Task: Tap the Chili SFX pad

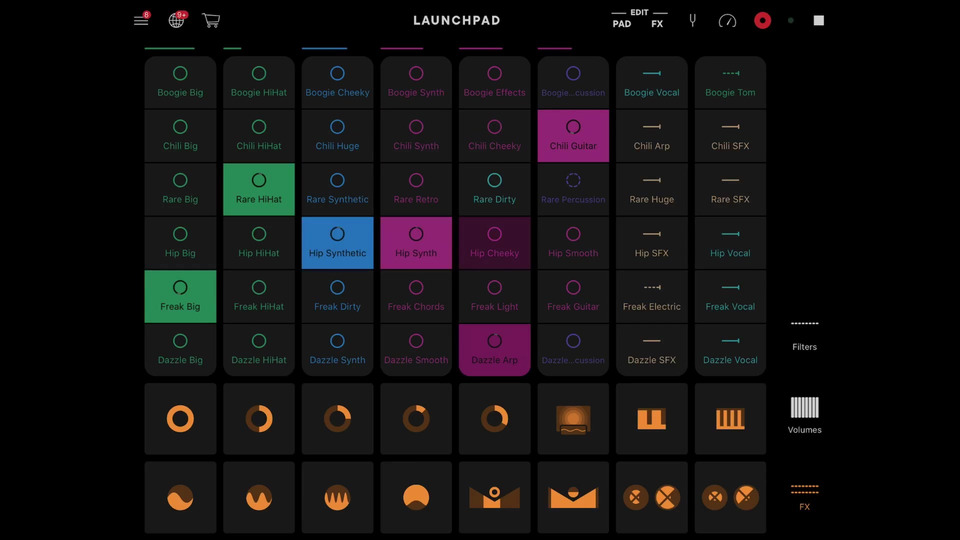Action: [730, 136]
